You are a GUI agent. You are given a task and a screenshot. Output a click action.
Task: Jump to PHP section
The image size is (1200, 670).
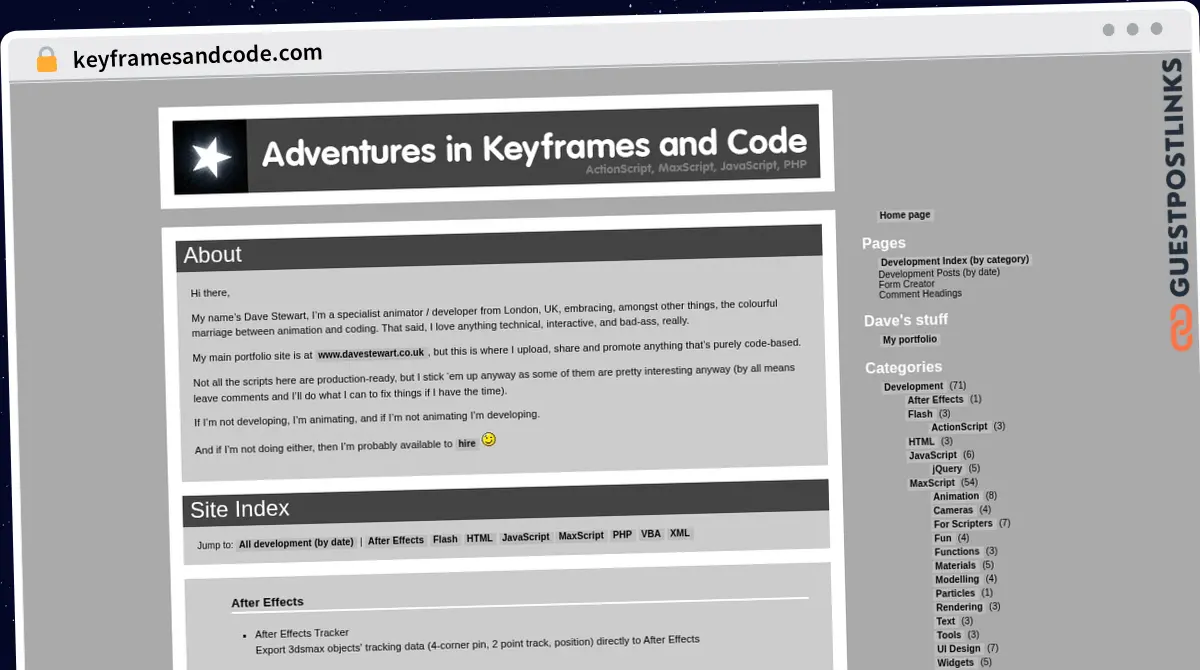[x=623, y=535]
